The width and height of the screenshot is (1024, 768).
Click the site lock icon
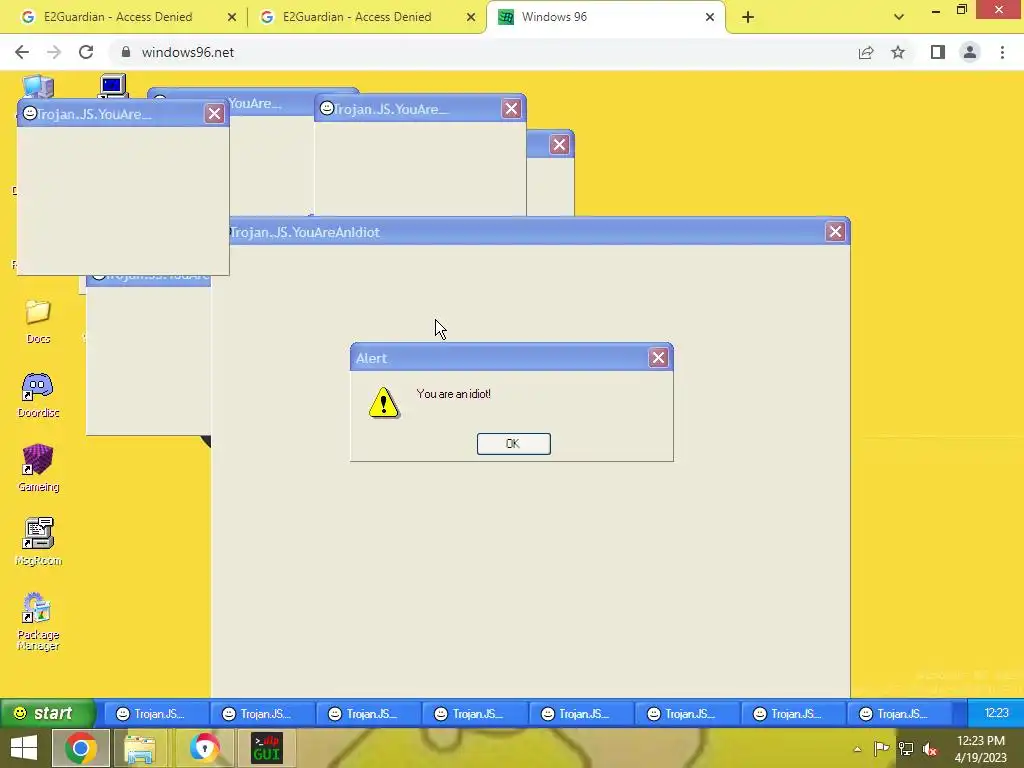(x=126, y=52)
